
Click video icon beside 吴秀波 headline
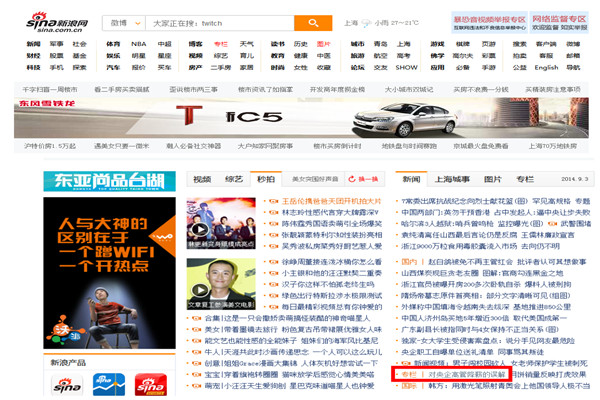274,246
